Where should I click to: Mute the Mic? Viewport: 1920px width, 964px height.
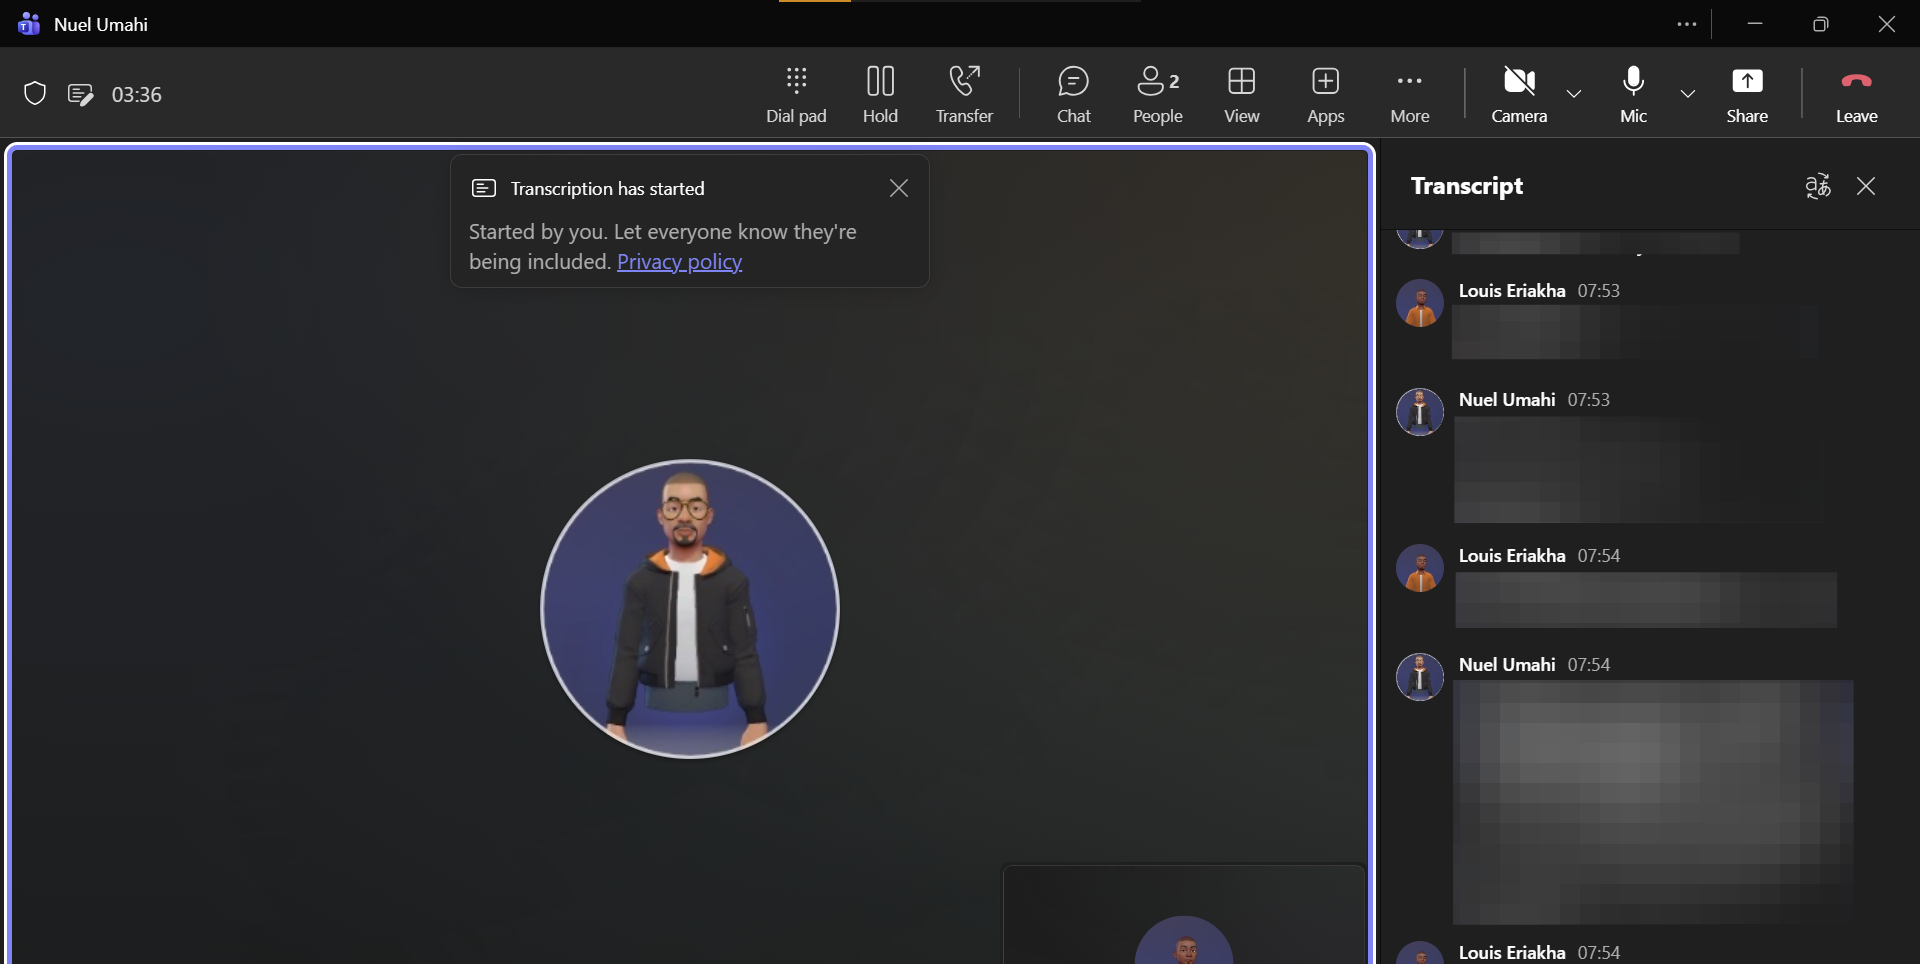click(1633, 94)
